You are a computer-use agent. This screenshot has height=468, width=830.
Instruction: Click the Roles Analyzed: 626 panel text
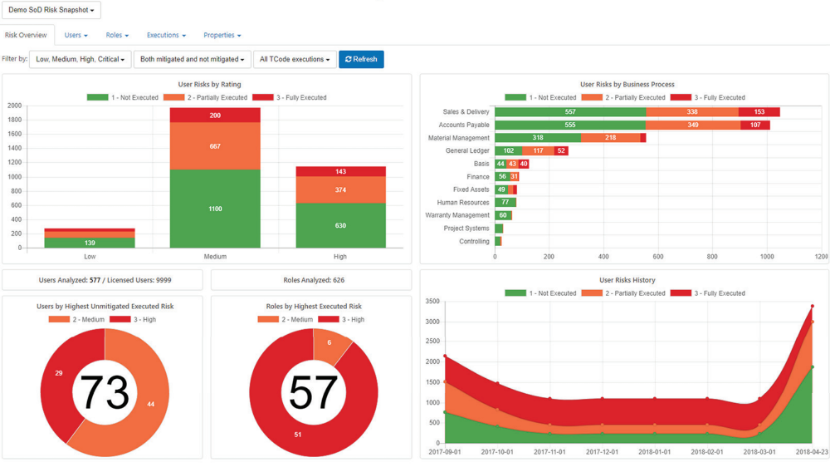click(x=314, y=280)
